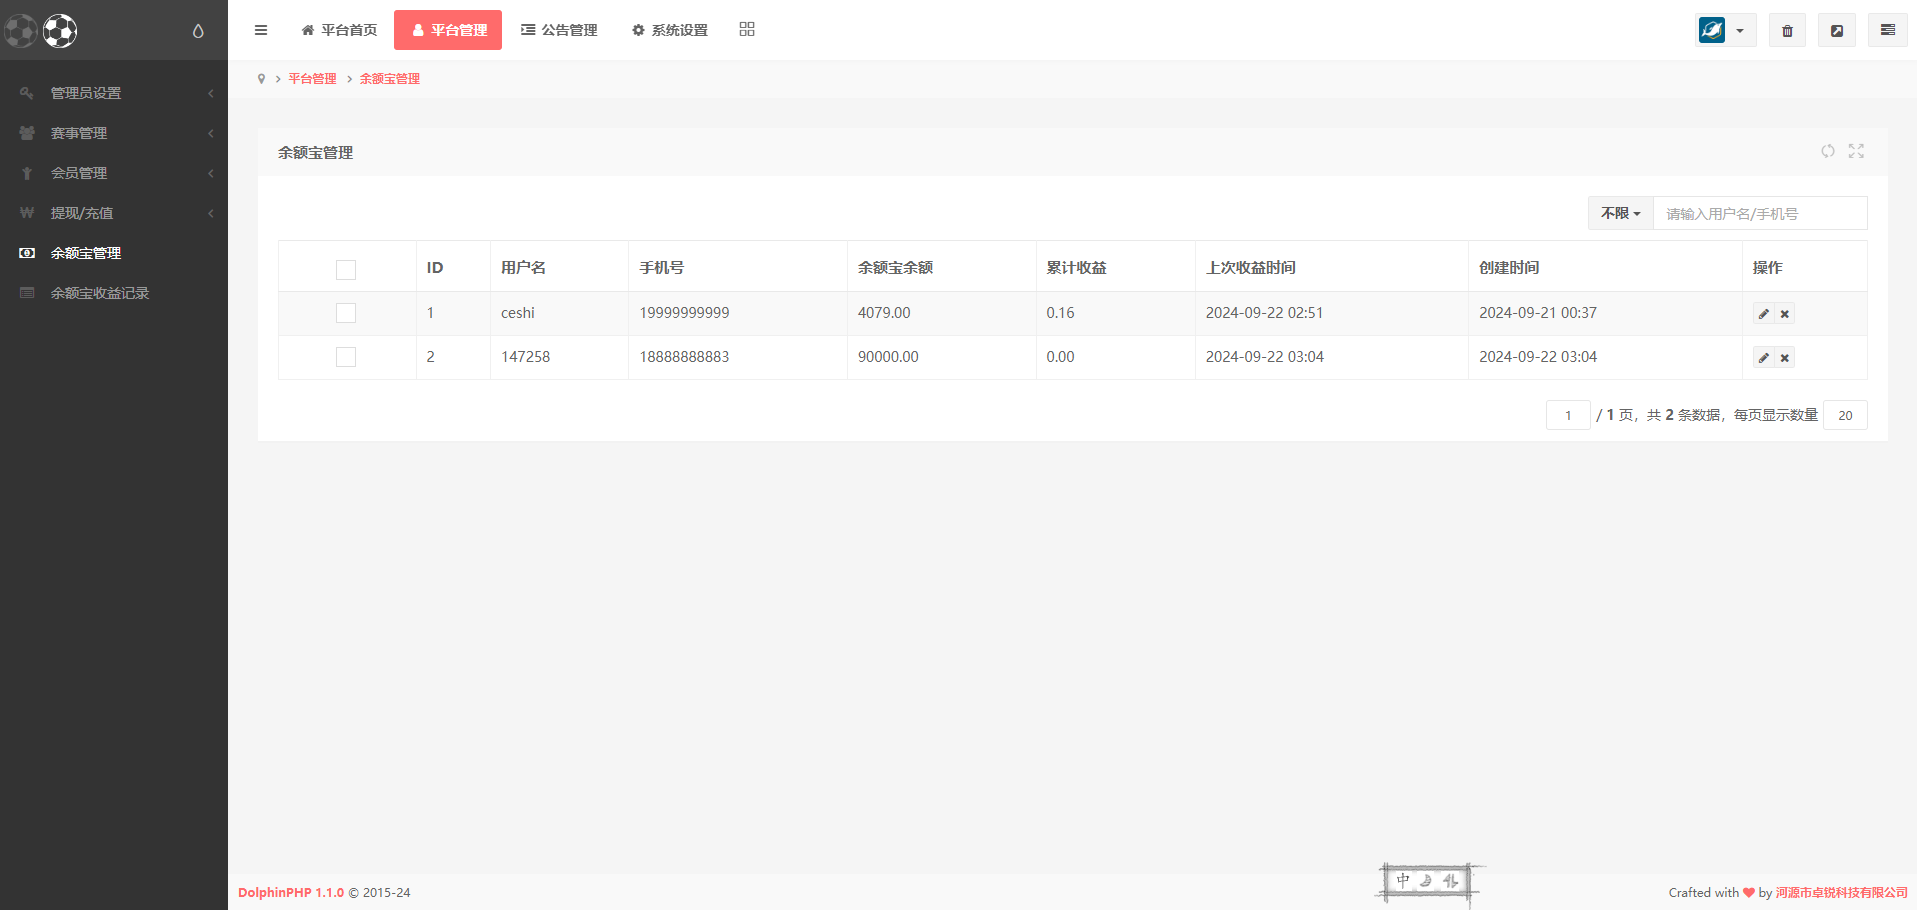The height and width of the screenshot is (910, 1917).
Task: Expand the 管理员设置 sidebar menu
Action: (x=86, y=93)
